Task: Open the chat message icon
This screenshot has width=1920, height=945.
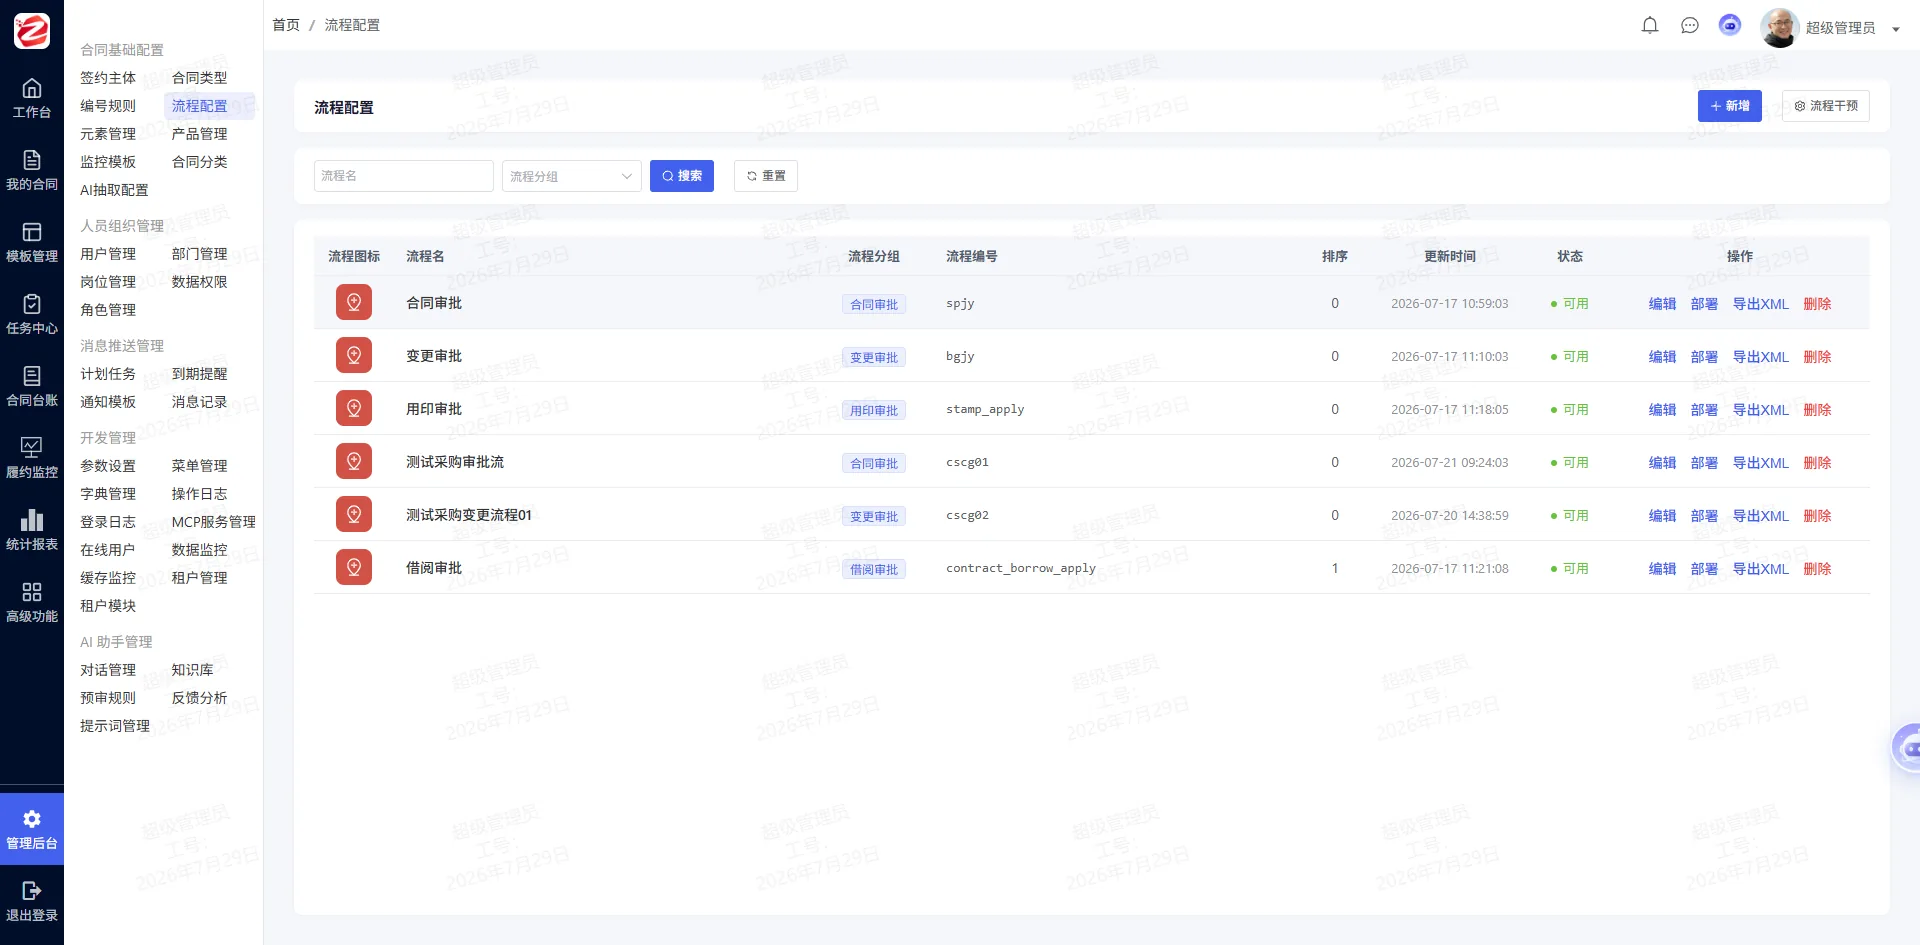Action: pyautogui.click(x=1690, y=25)
